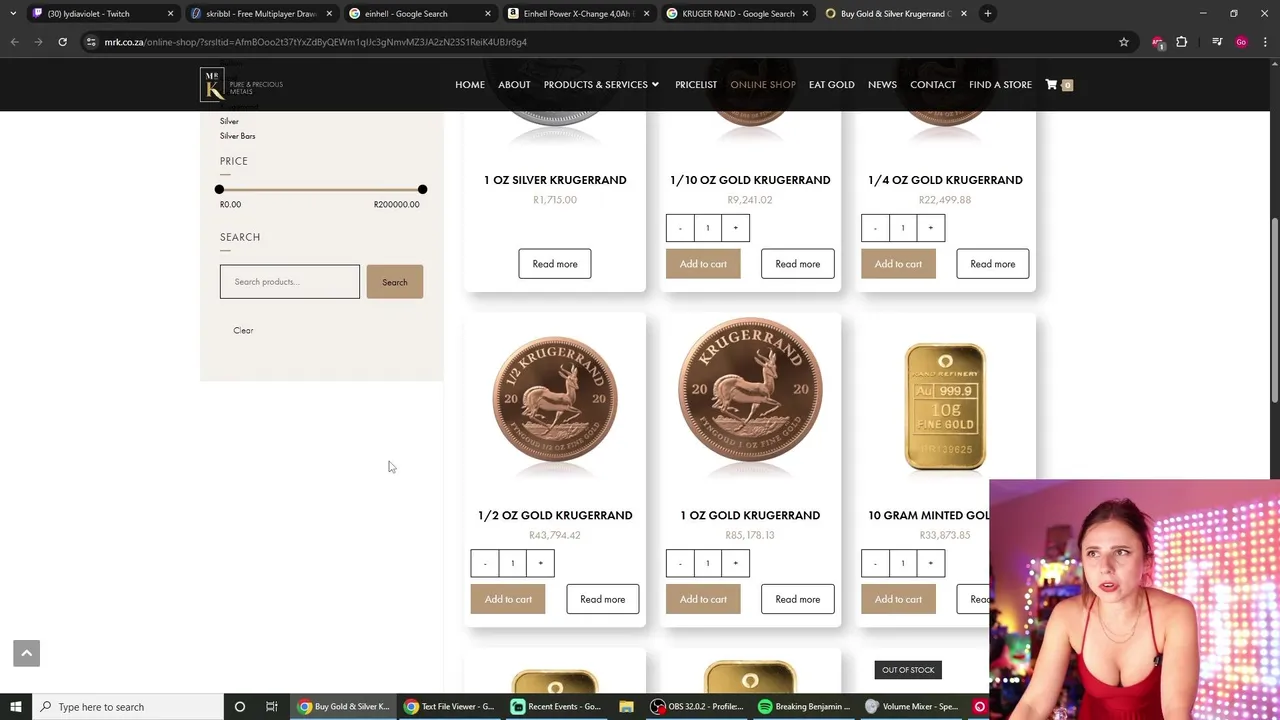Open Cortana circle icon on taskbar
This screenshot has width=1280, height=720.
240,707
